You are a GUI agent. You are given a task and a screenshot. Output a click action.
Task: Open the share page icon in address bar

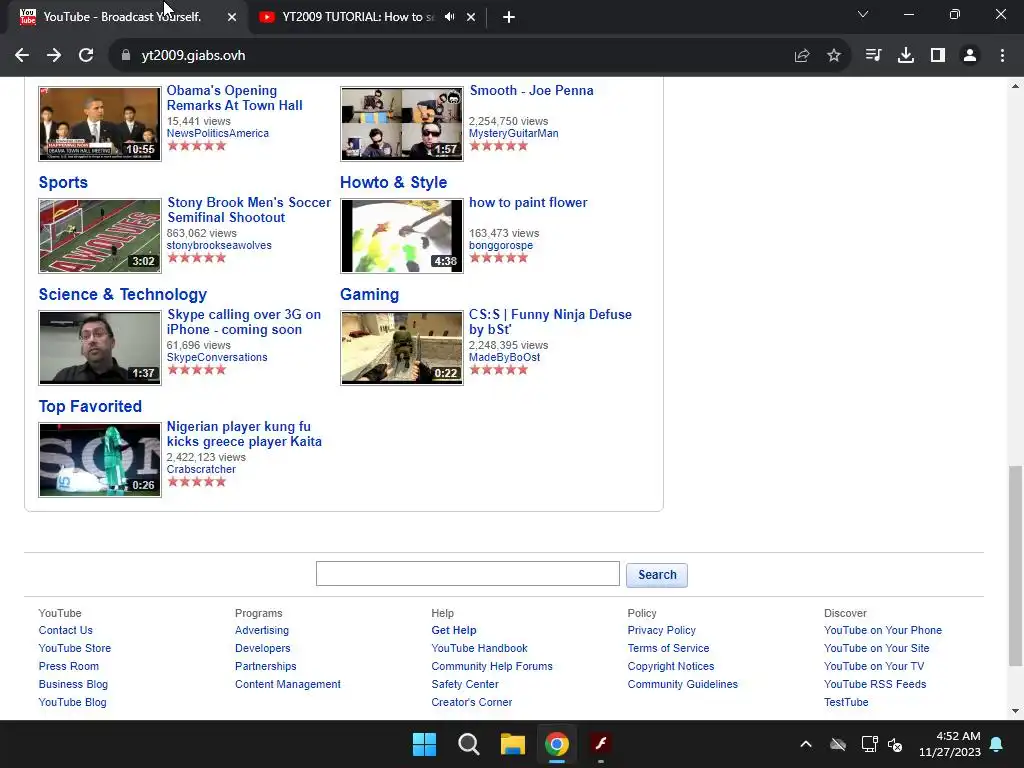coord(802,56)
